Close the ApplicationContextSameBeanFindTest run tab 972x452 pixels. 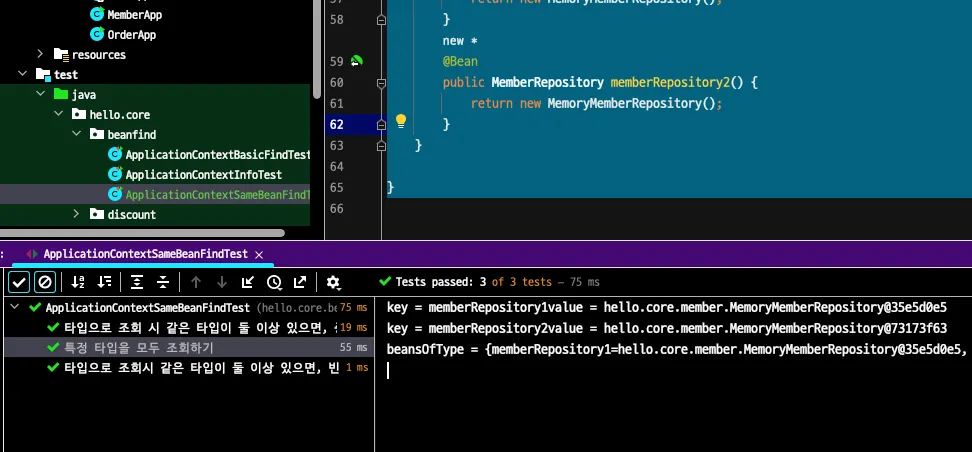[259, 254]
